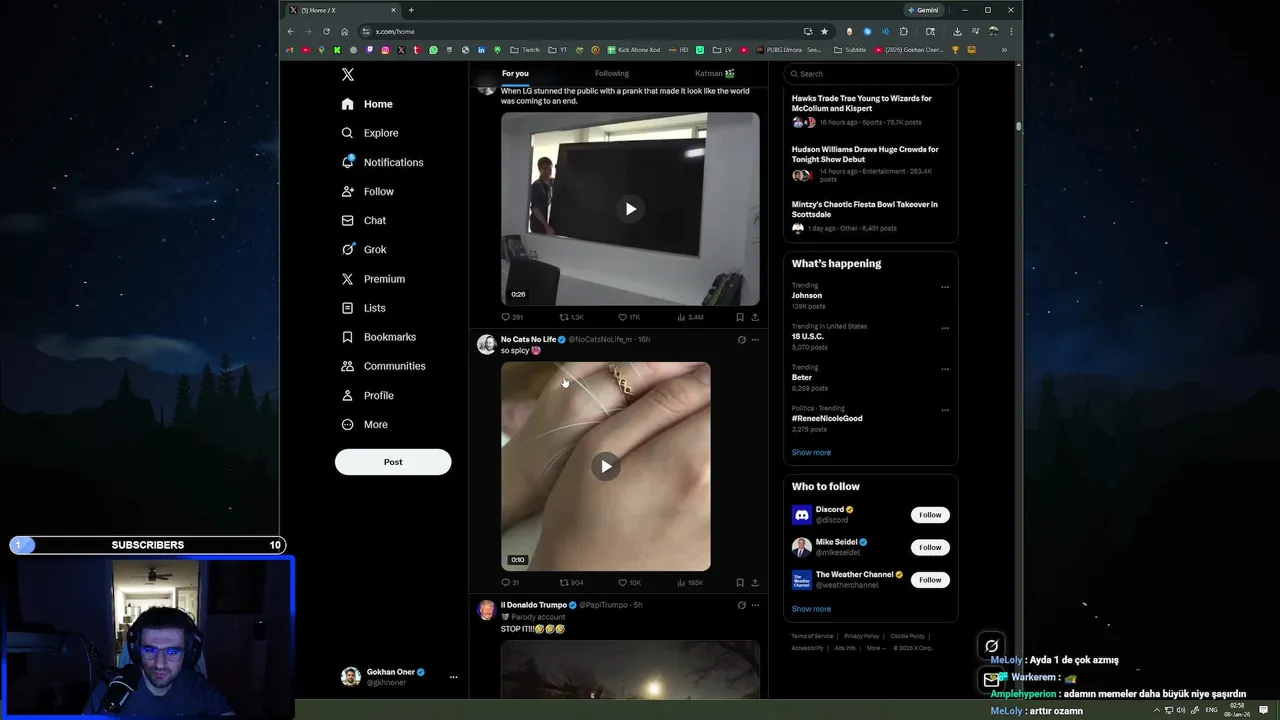The image size is (1280, 720).
Task: Open Hawks Trade Trae Young news story
Action: tap(870, 110)
